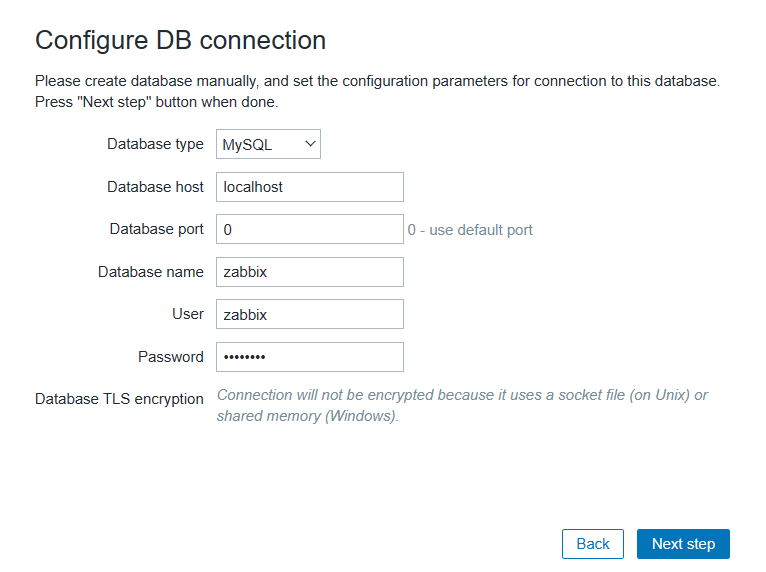
Task: Click the italic unencrypted connection note
Action: tap(461, 405)
